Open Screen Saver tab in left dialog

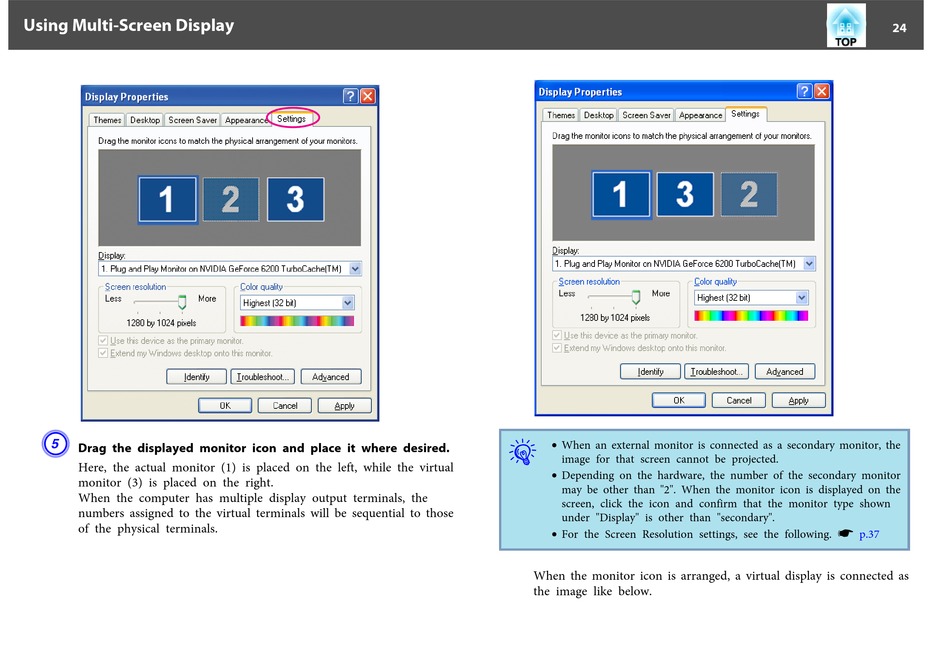coord(192,120)
